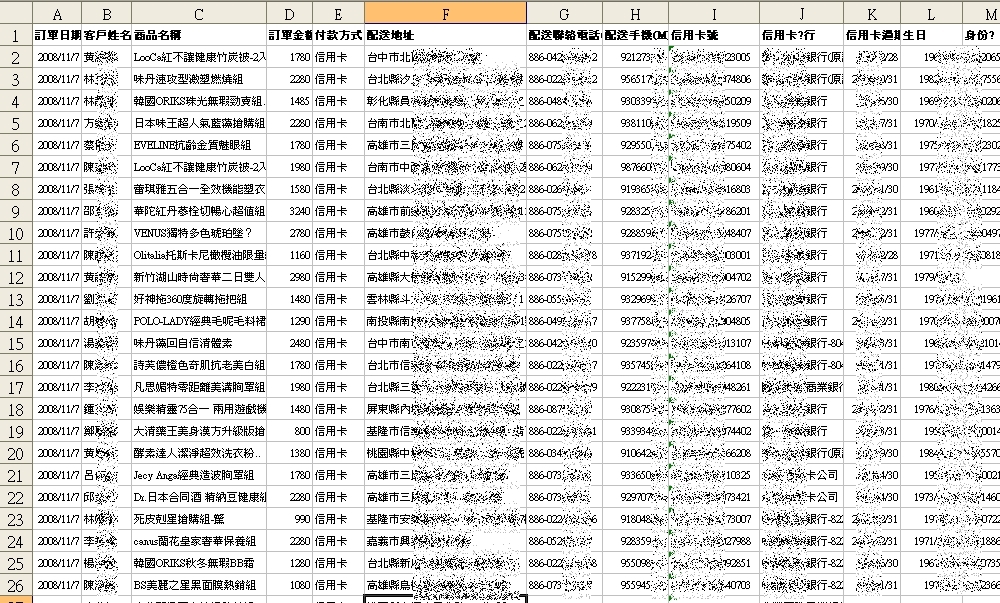Click the '信用卡號' header cell
Image resolution: width=1000 pixels, height=603 pixels.
[x=714, y=35]
